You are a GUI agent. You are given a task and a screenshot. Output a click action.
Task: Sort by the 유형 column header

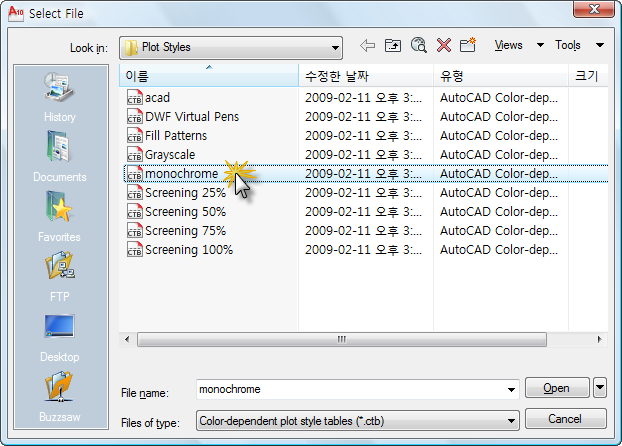click(501, 75)
